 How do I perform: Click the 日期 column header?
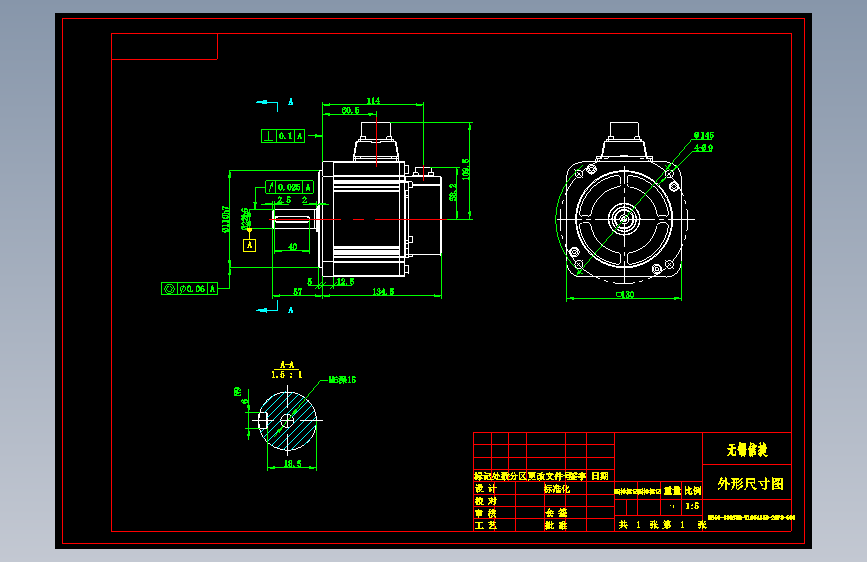[600, 476]
